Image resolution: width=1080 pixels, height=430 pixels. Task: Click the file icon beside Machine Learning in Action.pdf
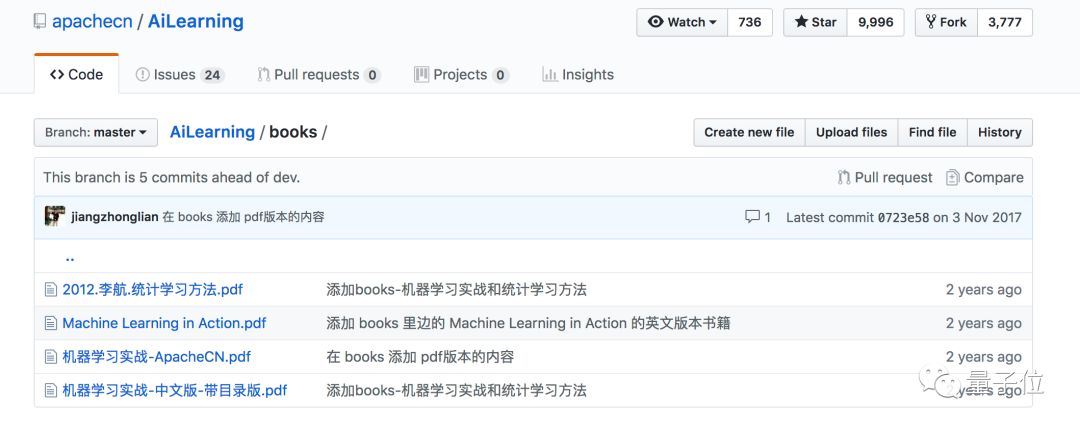click(51, 323)
